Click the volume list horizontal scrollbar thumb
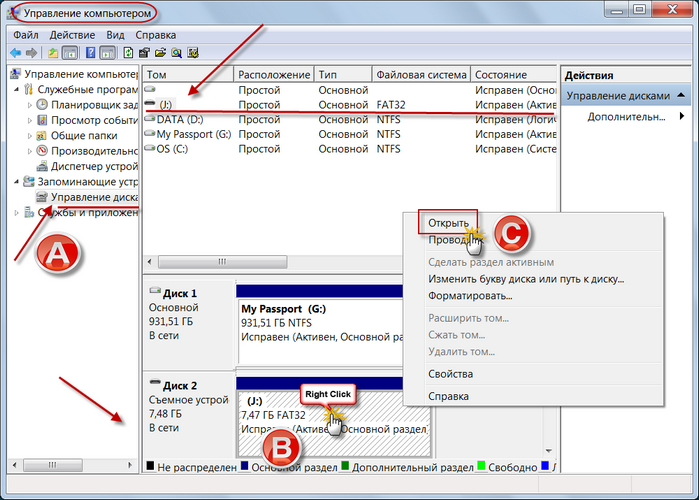Viewport: 699px width, 500px height. [222, 262]
